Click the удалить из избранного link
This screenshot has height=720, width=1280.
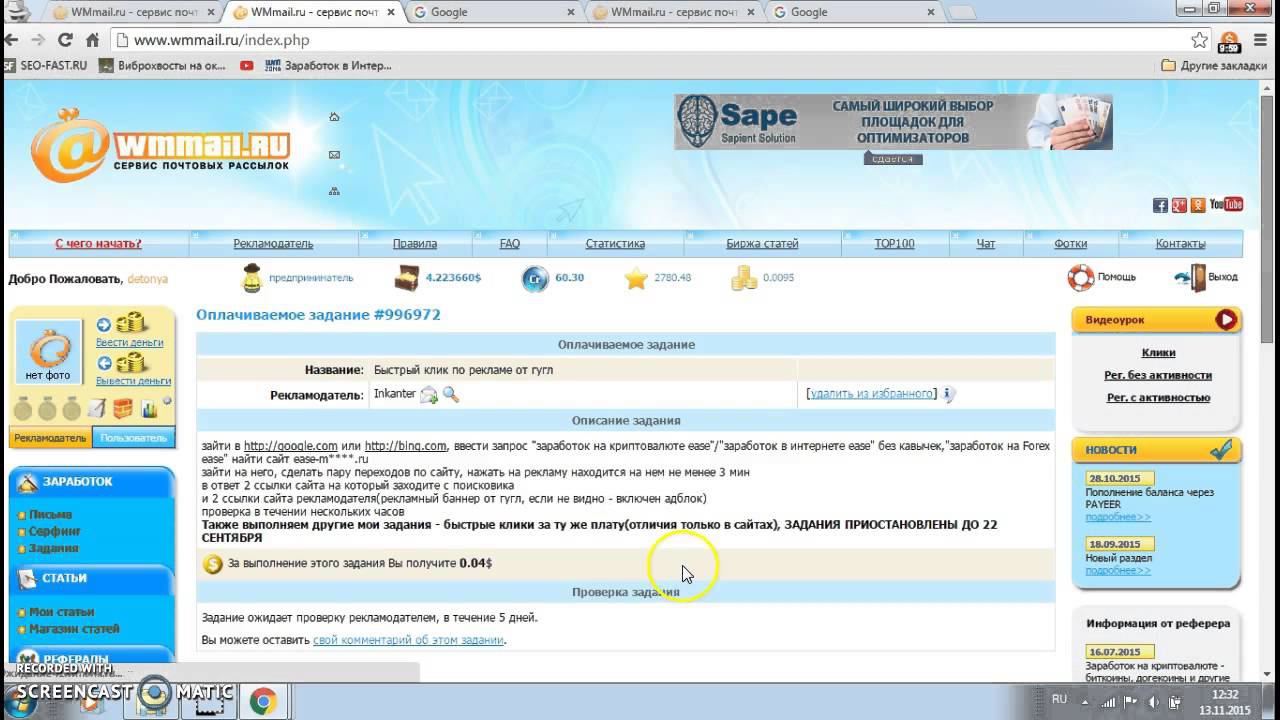point(871,394)
